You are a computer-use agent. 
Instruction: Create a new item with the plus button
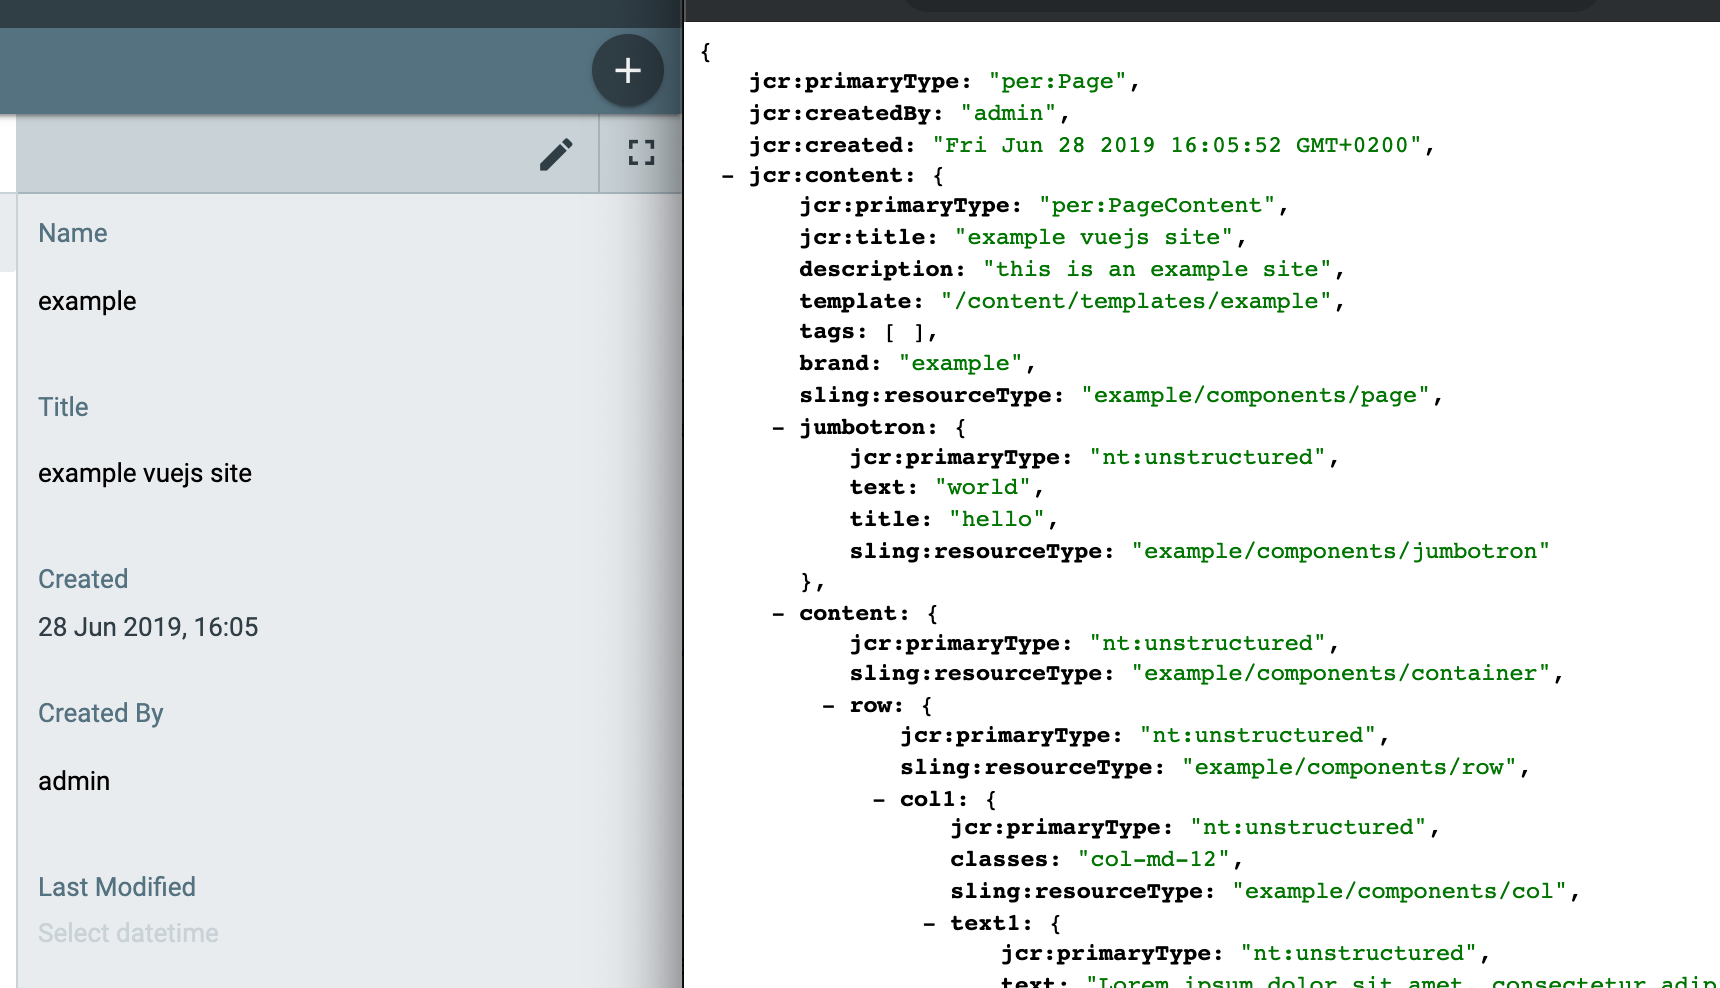coord(628,70)
